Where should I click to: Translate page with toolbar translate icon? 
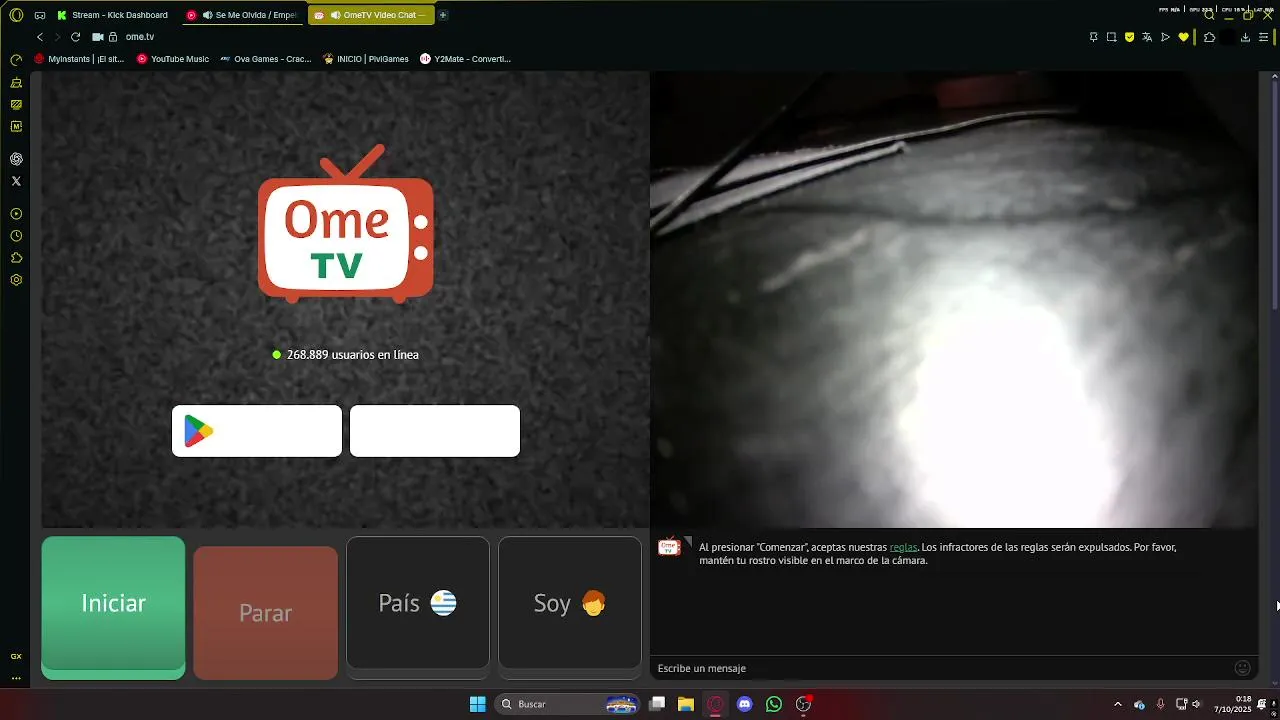pos(1147,37)
